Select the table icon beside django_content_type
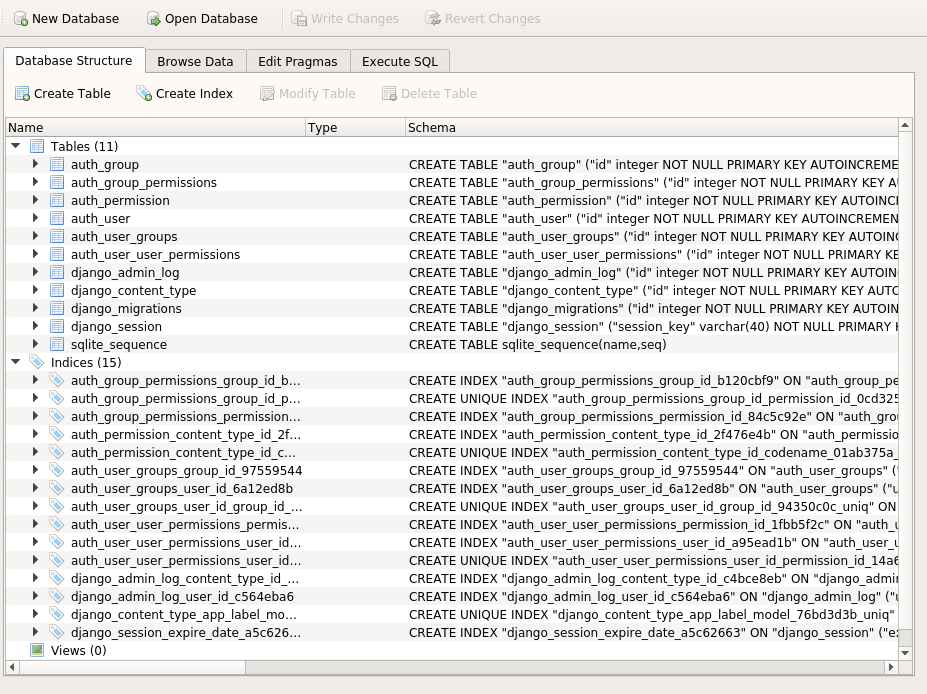 pos(57,290)
